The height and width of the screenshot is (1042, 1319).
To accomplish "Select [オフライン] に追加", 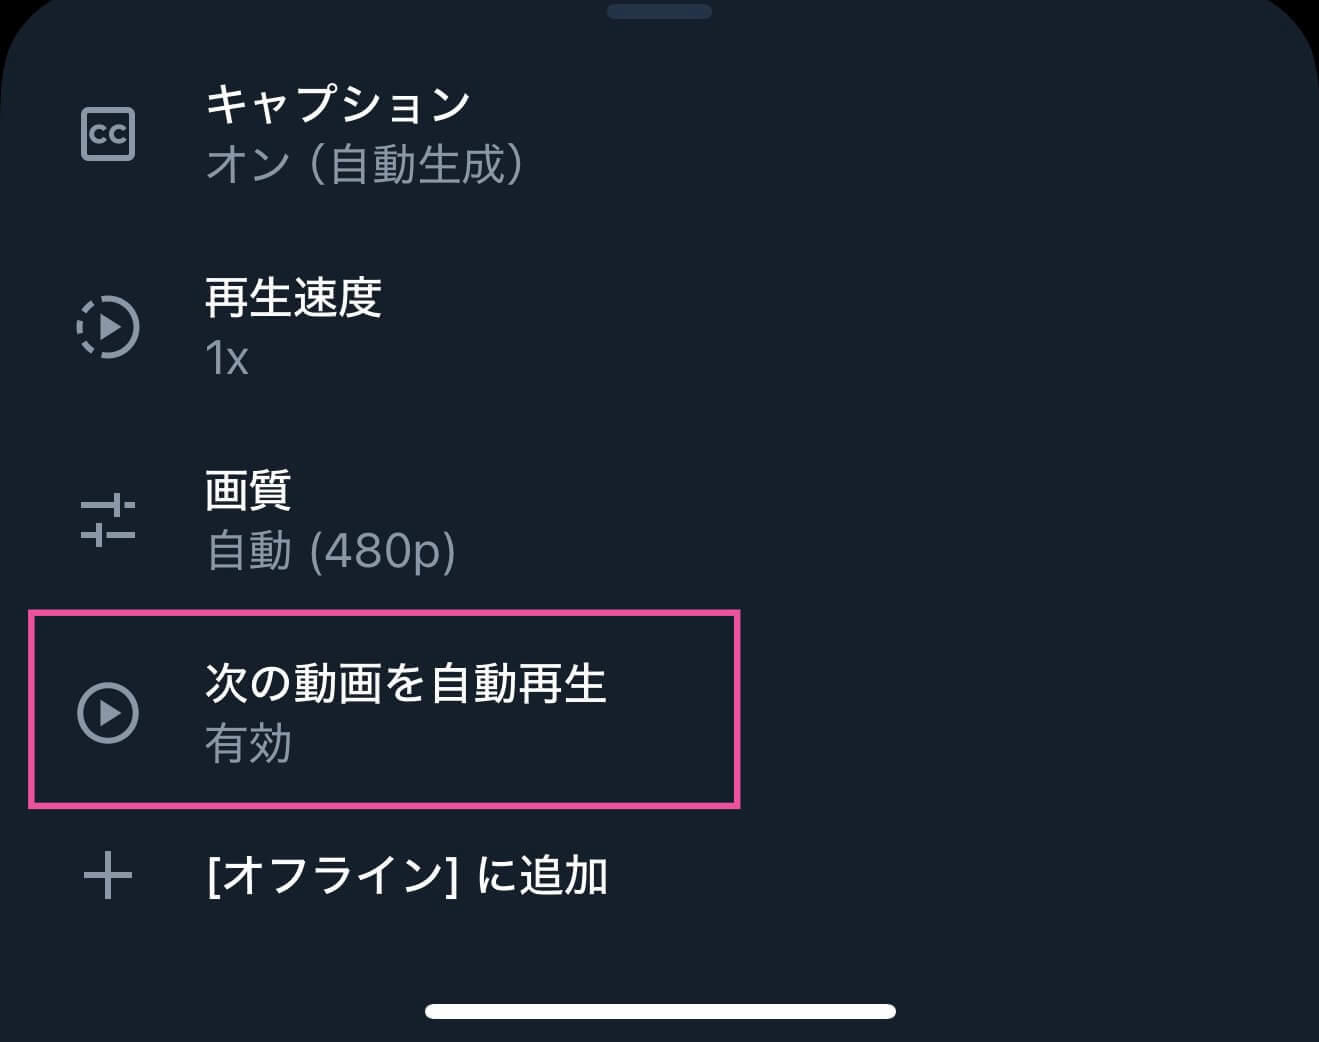I will click(408, 874).
